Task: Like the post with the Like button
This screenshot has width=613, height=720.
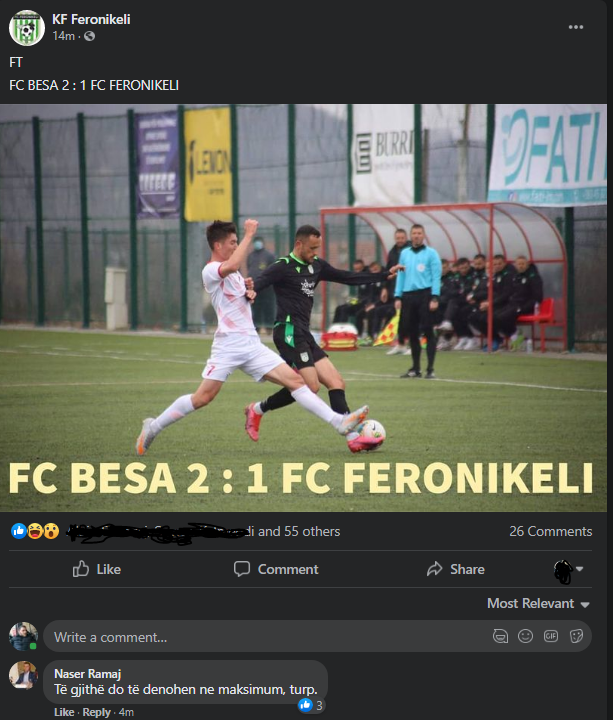Action: point(96,569)
